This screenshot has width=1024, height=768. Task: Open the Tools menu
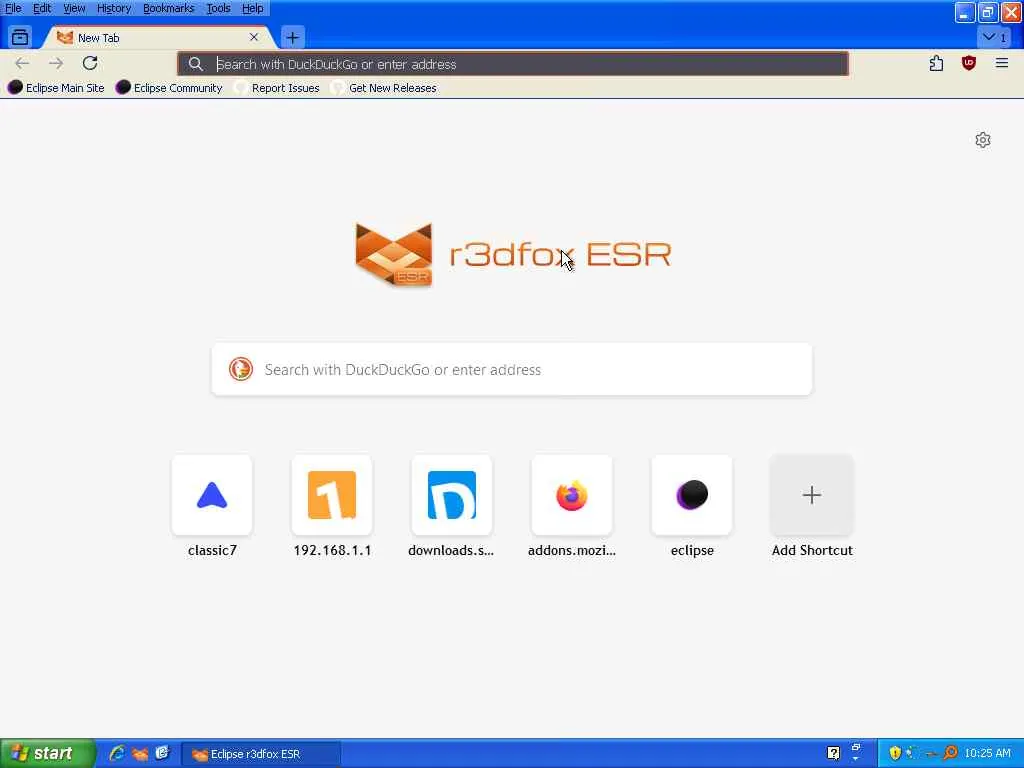pos(218,8)
